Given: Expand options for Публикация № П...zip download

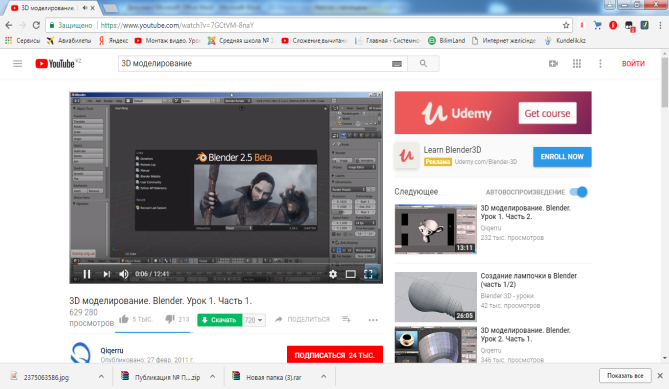Looking at the screenshot, I should 212,376.
